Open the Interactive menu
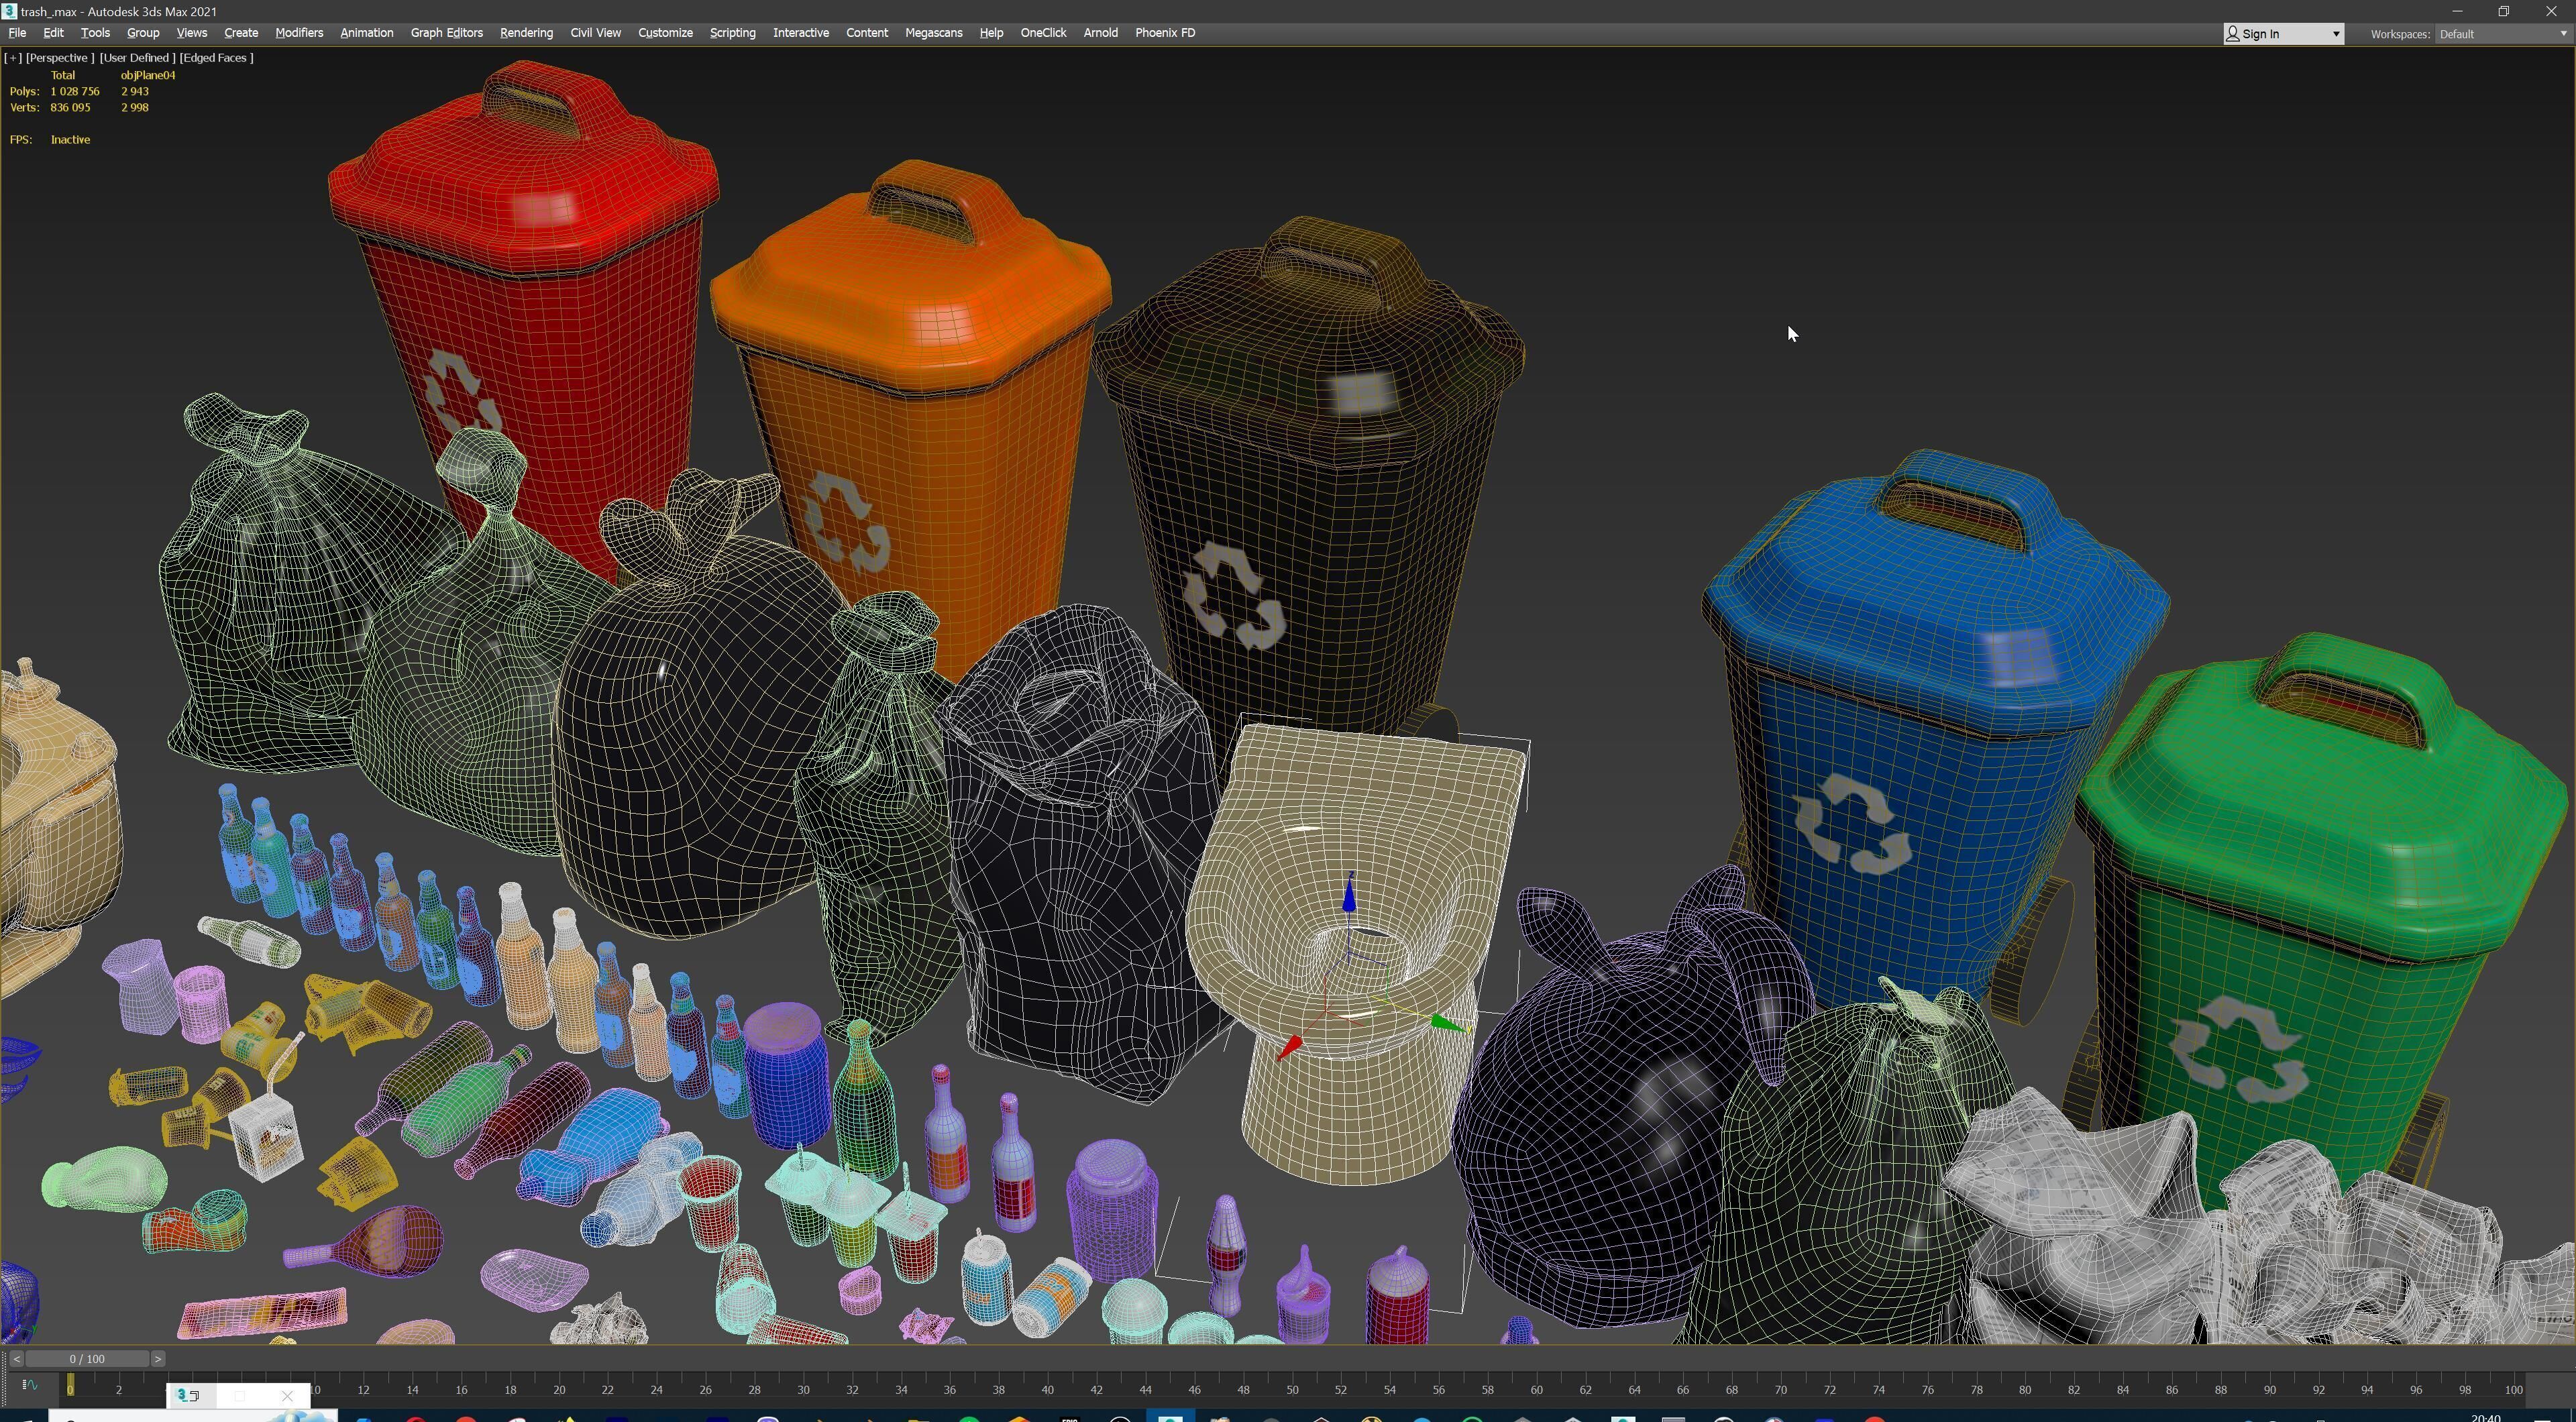Image resolution: width=2576 pixels, height=1422 pixels. coord(800,33)
